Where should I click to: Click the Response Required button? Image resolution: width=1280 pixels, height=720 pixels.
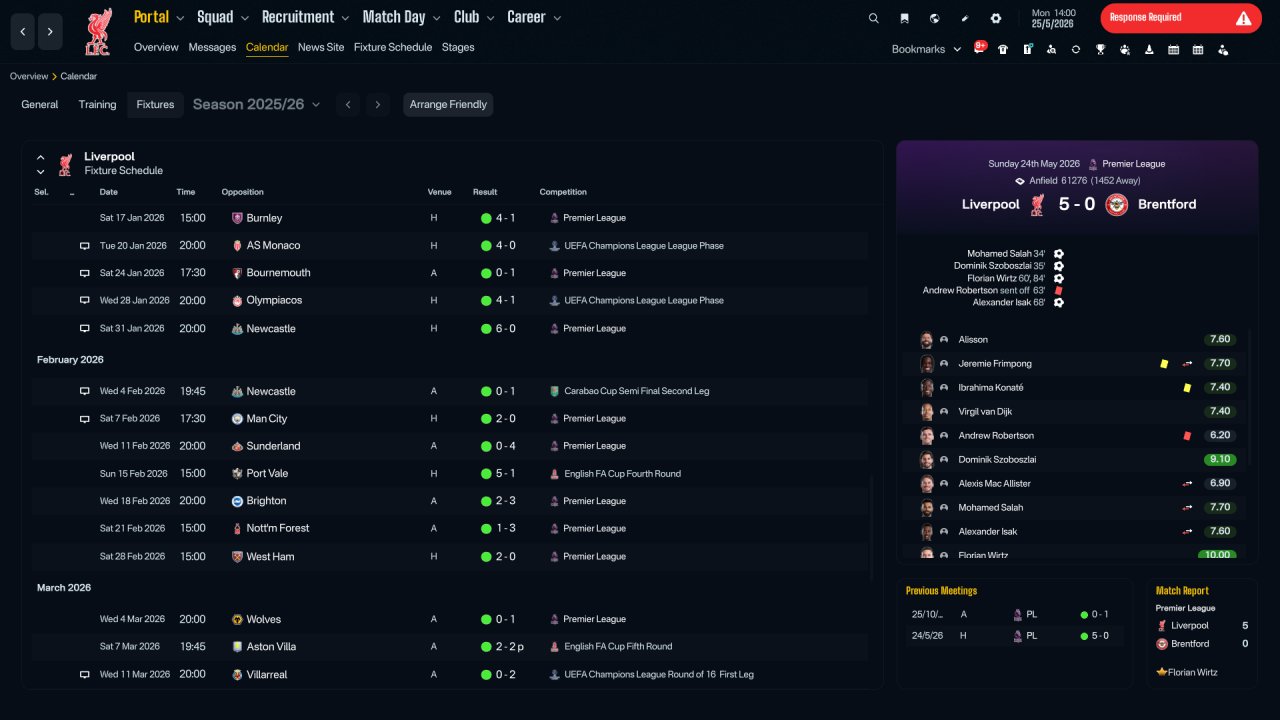[1181, 18]
